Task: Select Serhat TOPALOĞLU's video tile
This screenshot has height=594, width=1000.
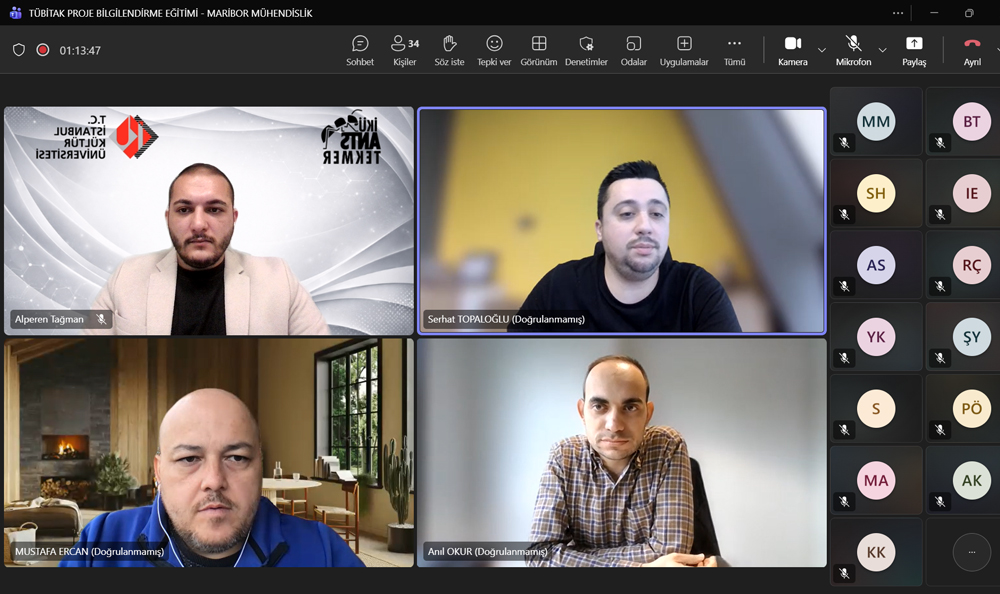Action: point(621,220)
